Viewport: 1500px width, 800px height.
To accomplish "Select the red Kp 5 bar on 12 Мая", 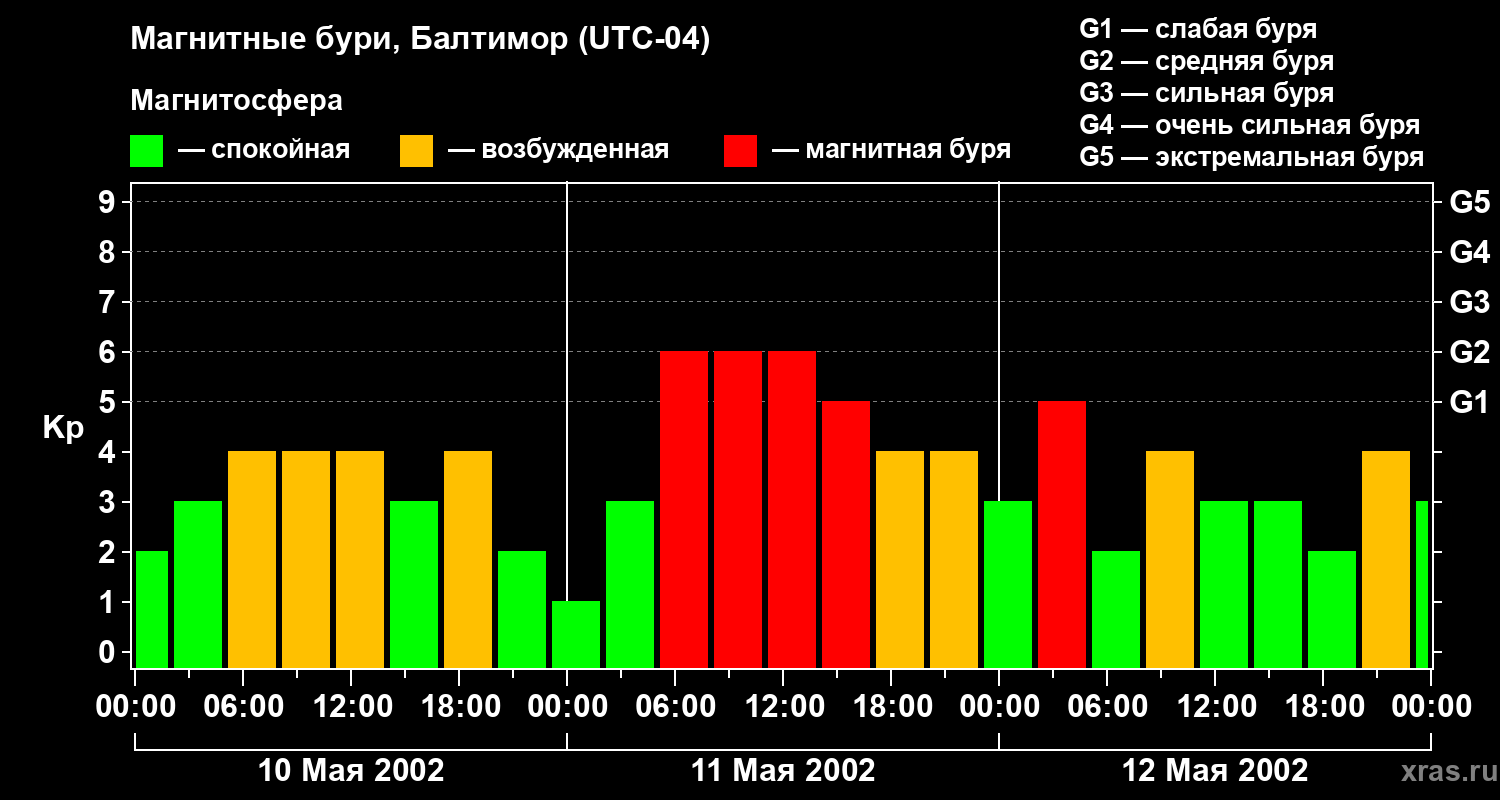I will tap(1062, 534).
